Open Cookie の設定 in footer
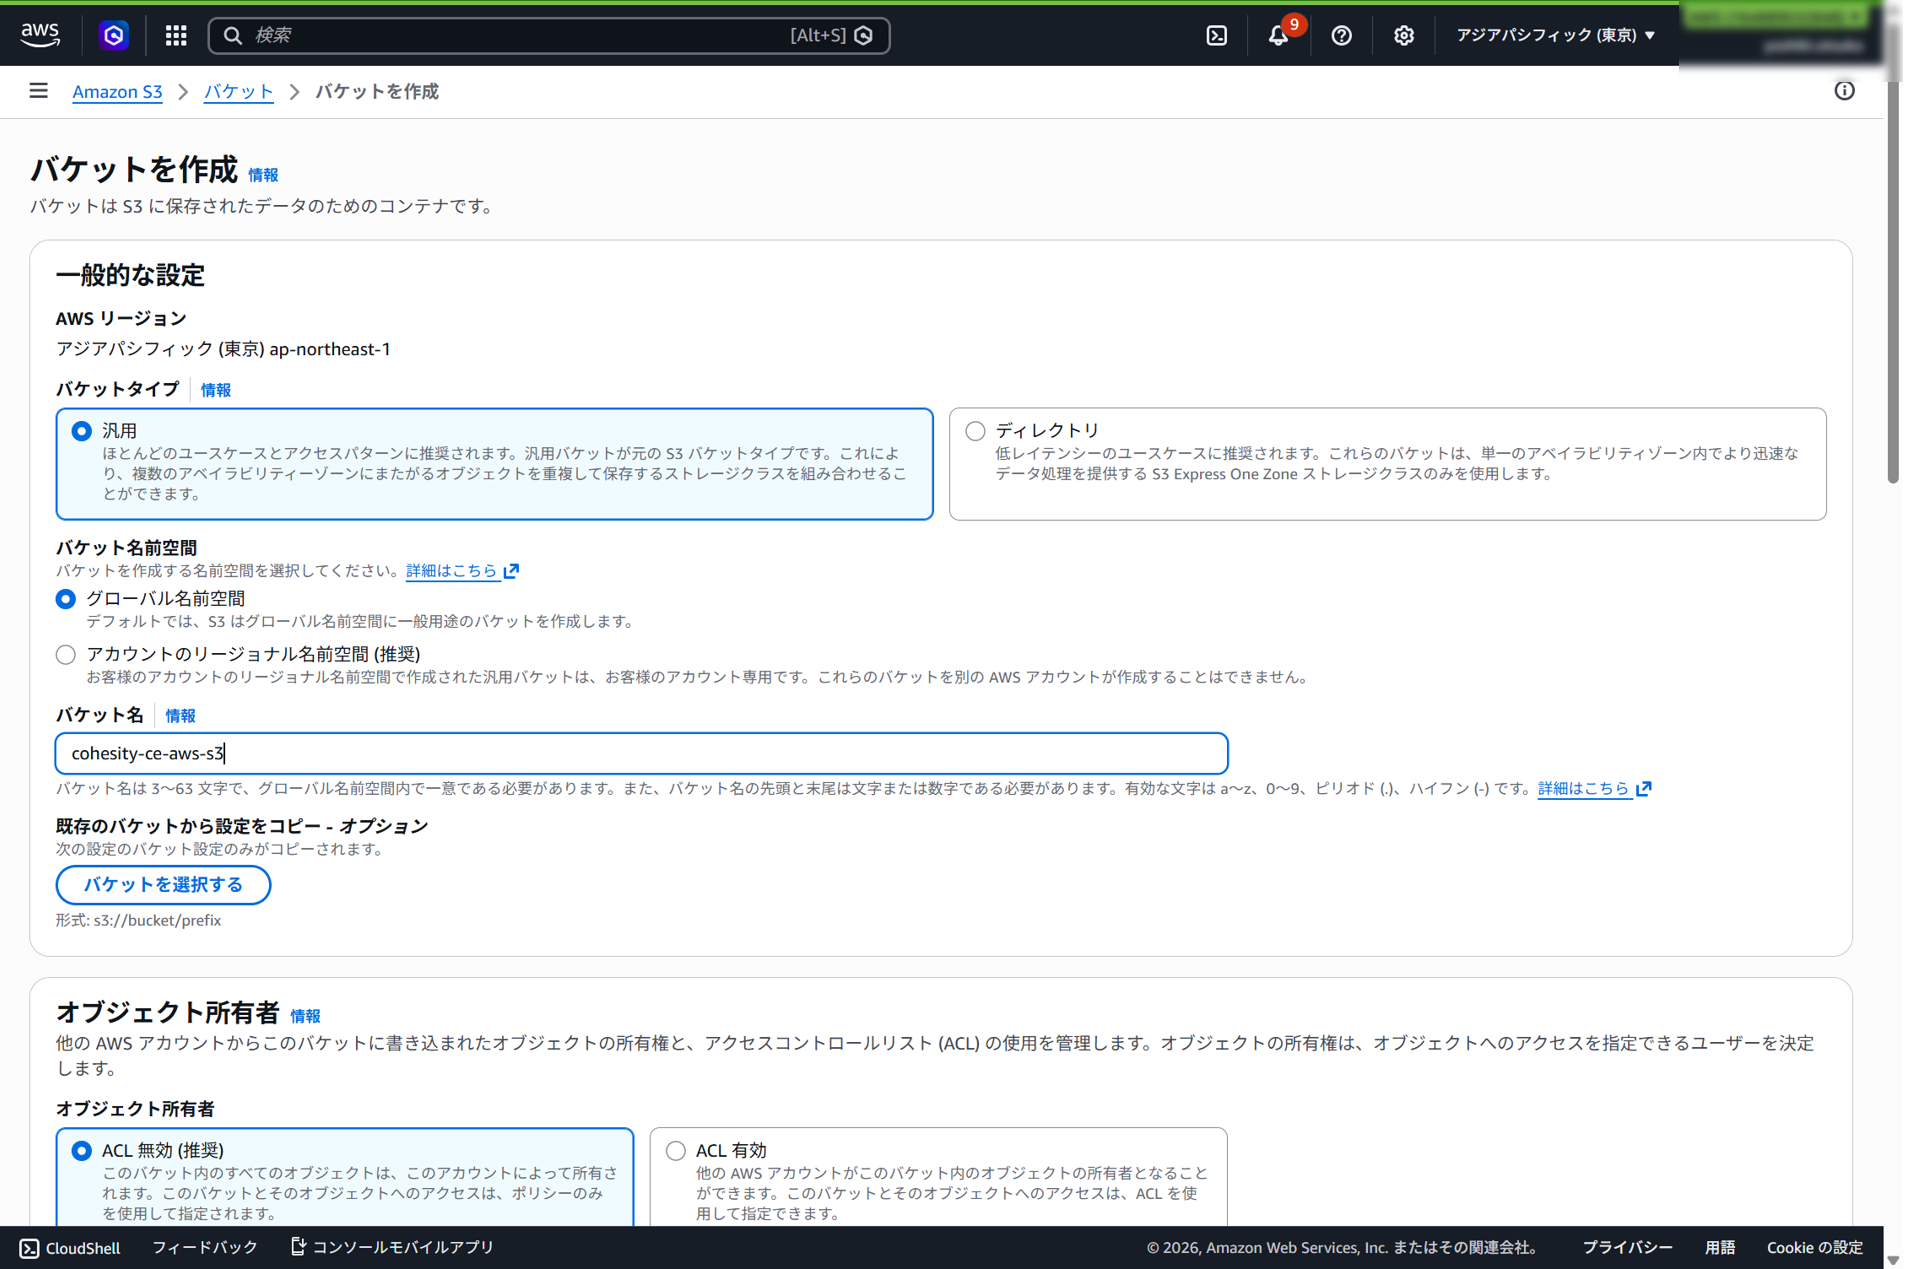The image size is (1905, 1269). (1815, 1247)
